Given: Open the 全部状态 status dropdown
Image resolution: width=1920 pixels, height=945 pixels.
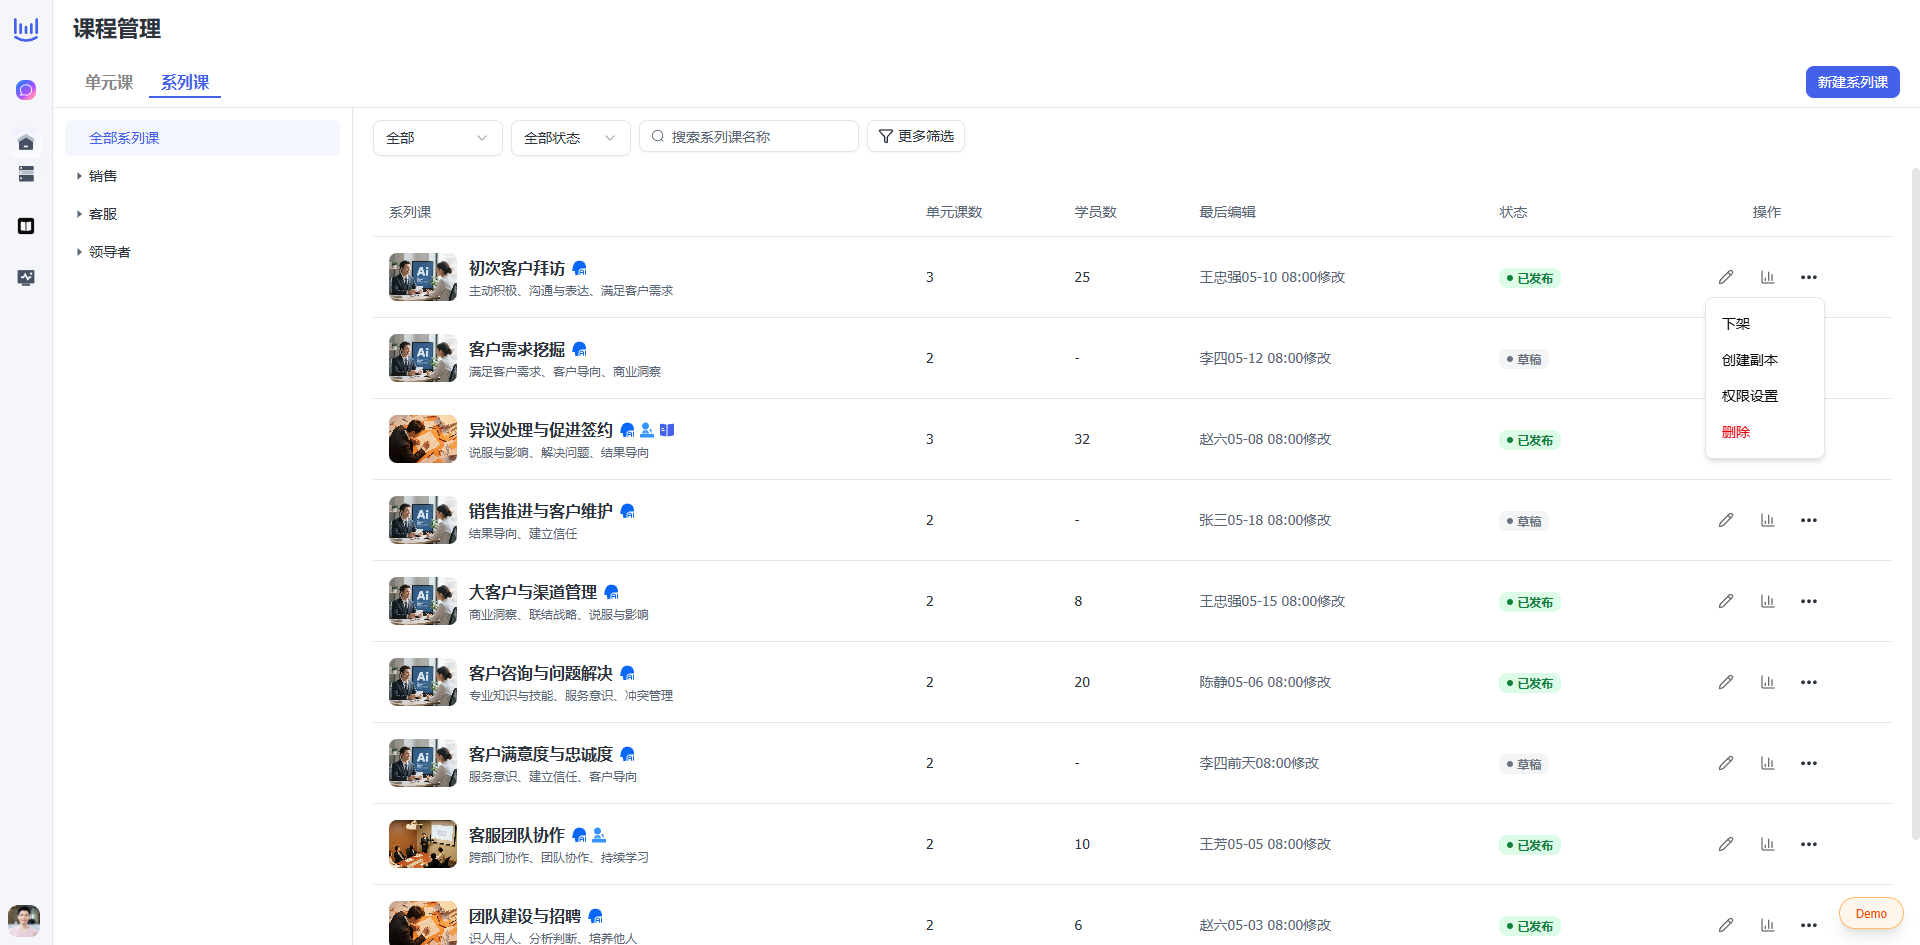Looking at the screenshot, I should (570, 138).
